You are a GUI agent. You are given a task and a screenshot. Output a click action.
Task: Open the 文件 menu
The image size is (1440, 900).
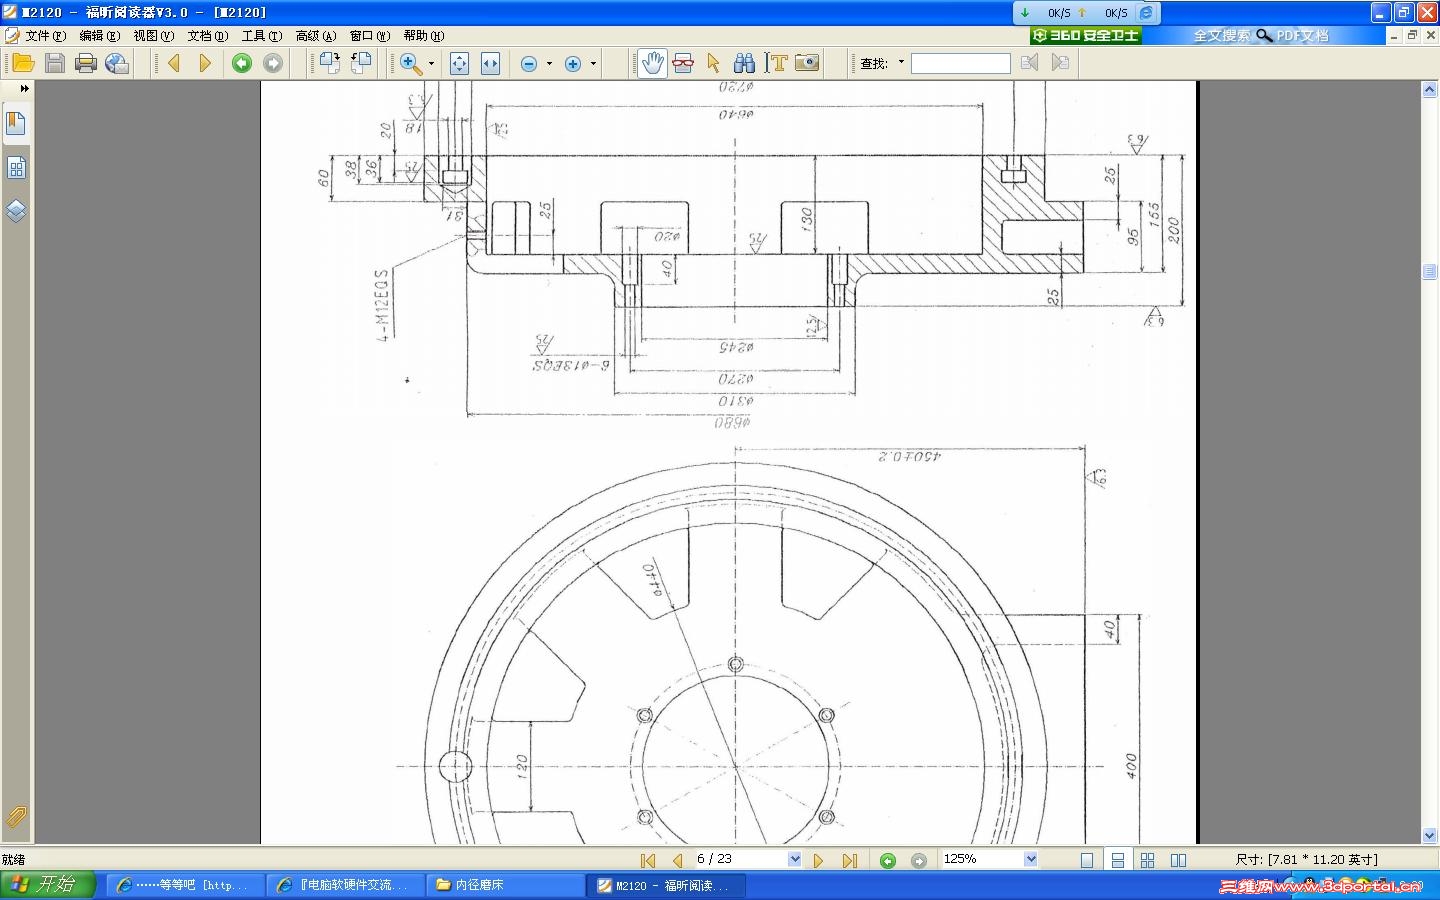coord(45,35)
